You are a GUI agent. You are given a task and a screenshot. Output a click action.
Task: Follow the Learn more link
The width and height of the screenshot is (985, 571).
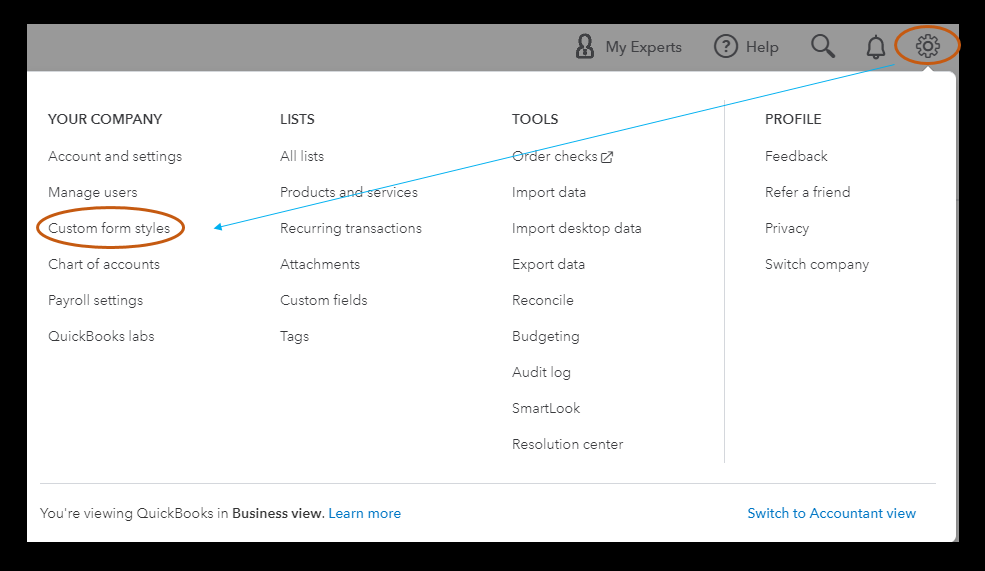point(364,513)
